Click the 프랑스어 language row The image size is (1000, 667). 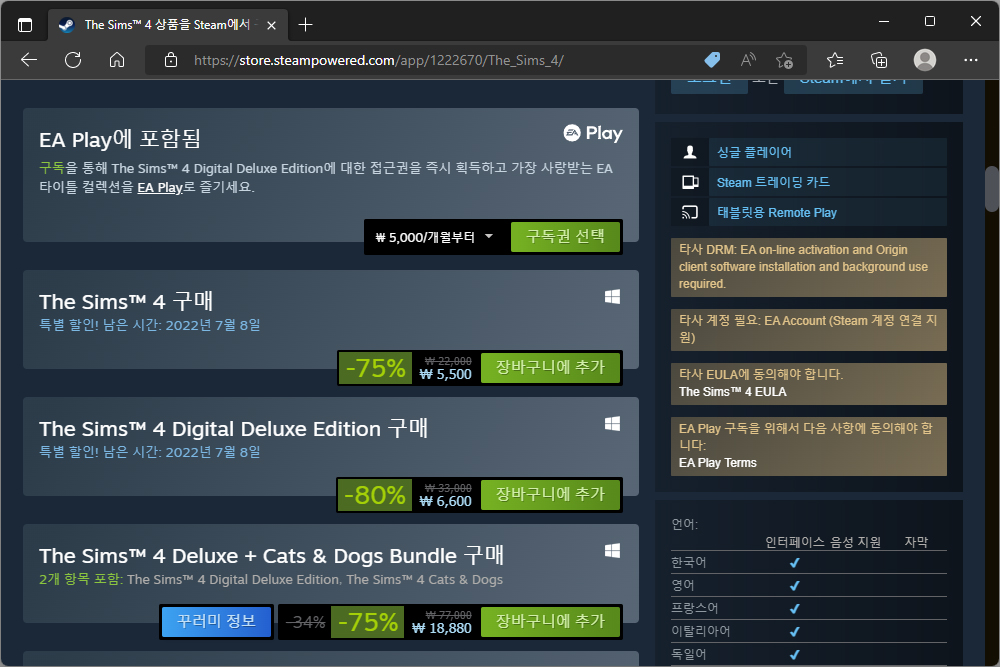(x=809, y=608)
